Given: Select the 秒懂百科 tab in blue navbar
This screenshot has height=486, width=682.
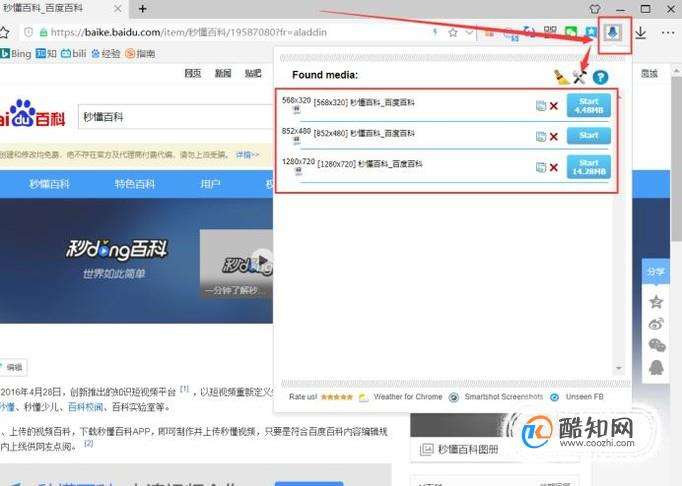Looking at the screenshot, I should click(x=49, y=184).
